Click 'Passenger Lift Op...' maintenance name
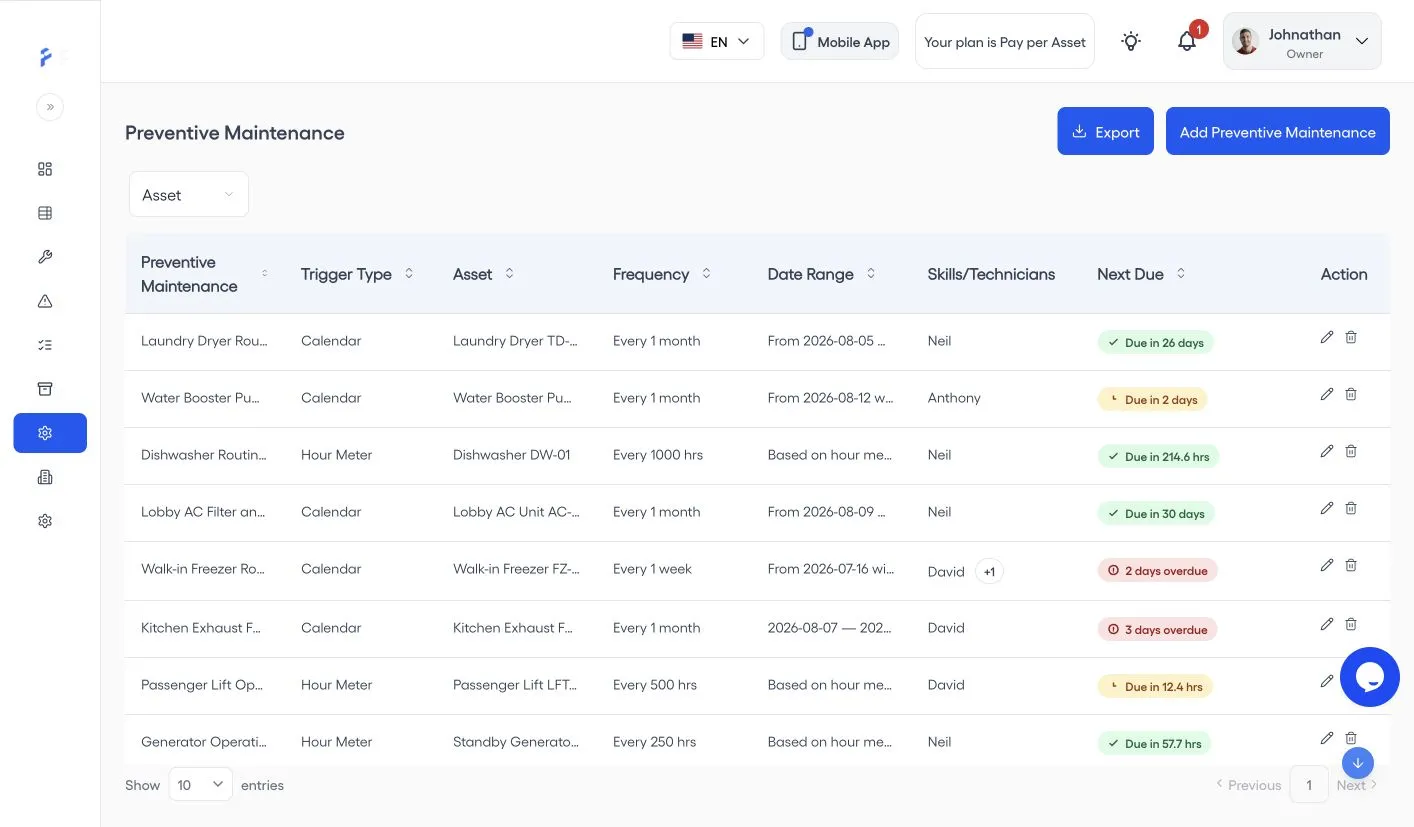 (x=201, y=685)
